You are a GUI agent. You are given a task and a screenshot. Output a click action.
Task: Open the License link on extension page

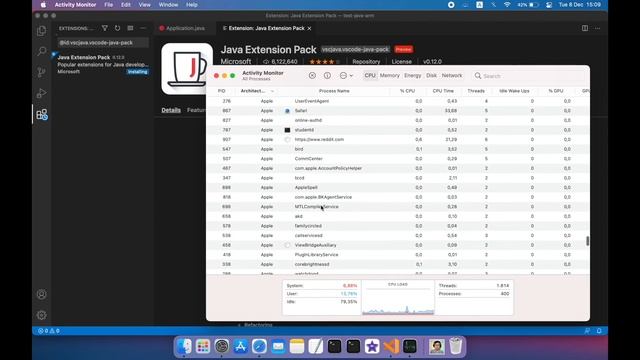[402, 62]
